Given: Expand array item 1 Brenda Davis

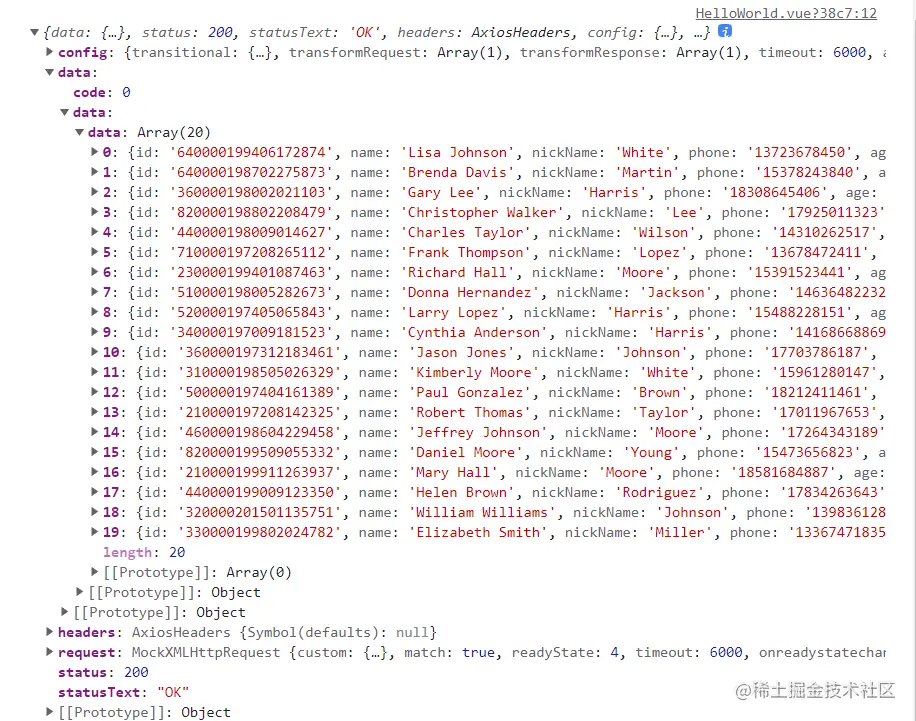Looking at the screenshot, I should click(x=95, y=172).
